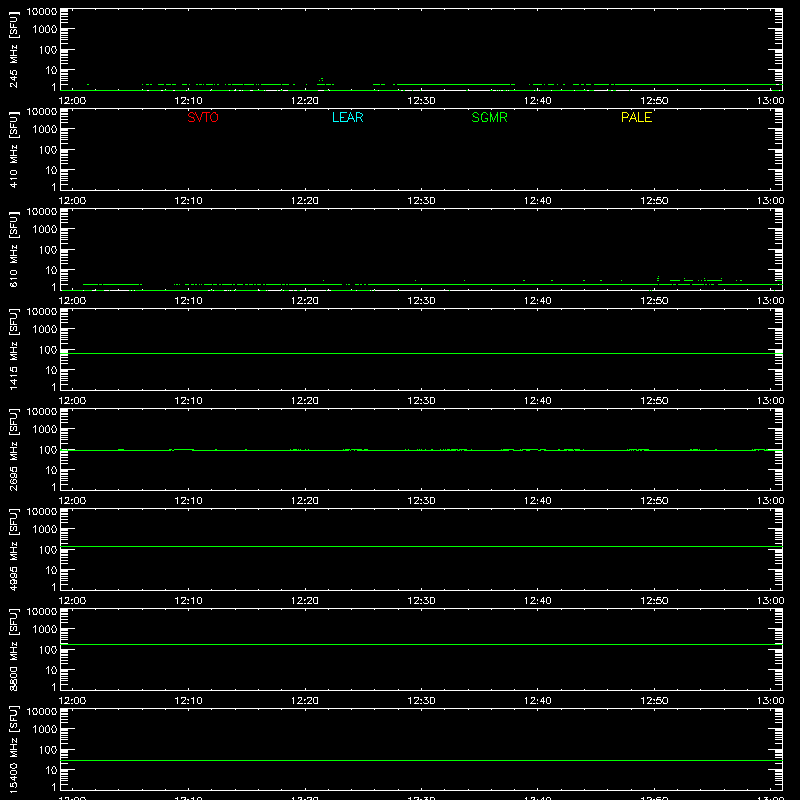The height and width of the screenshot is (800, 800).
Task: Click 12:20 tick label under 2695 MHz panel
Action: click(305, 501)
